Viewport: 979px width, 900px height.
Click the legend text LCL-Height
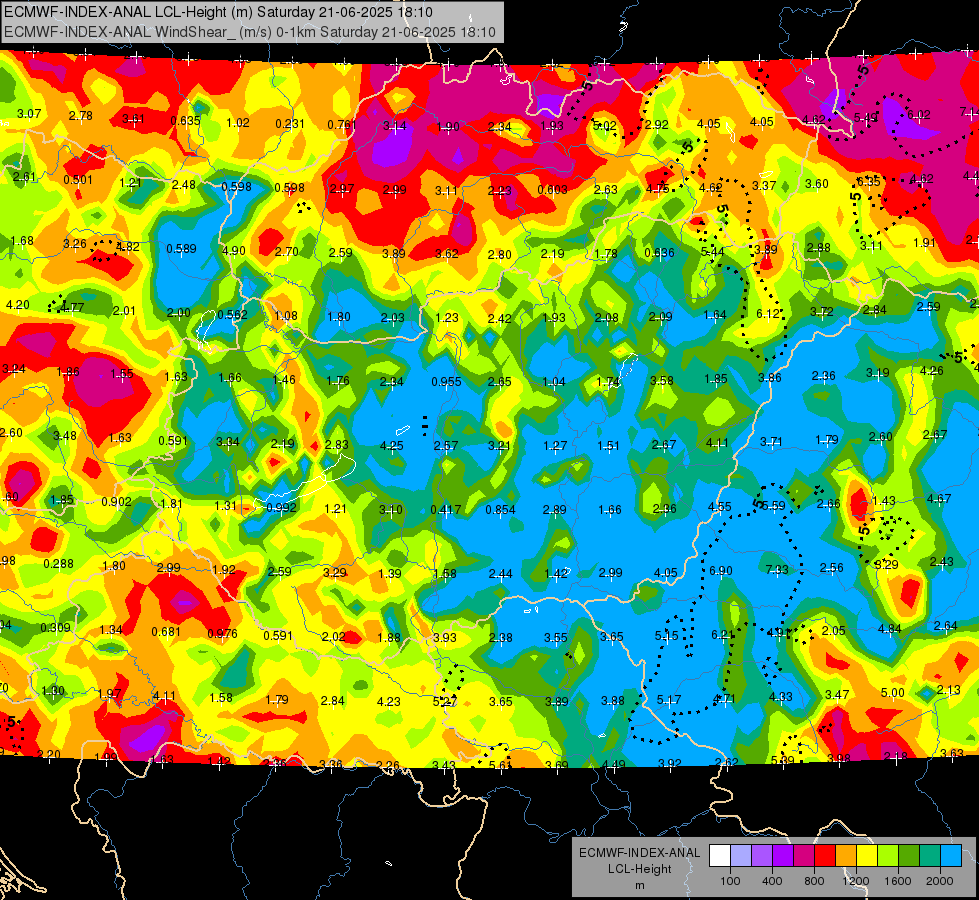[x=639, y=869]
